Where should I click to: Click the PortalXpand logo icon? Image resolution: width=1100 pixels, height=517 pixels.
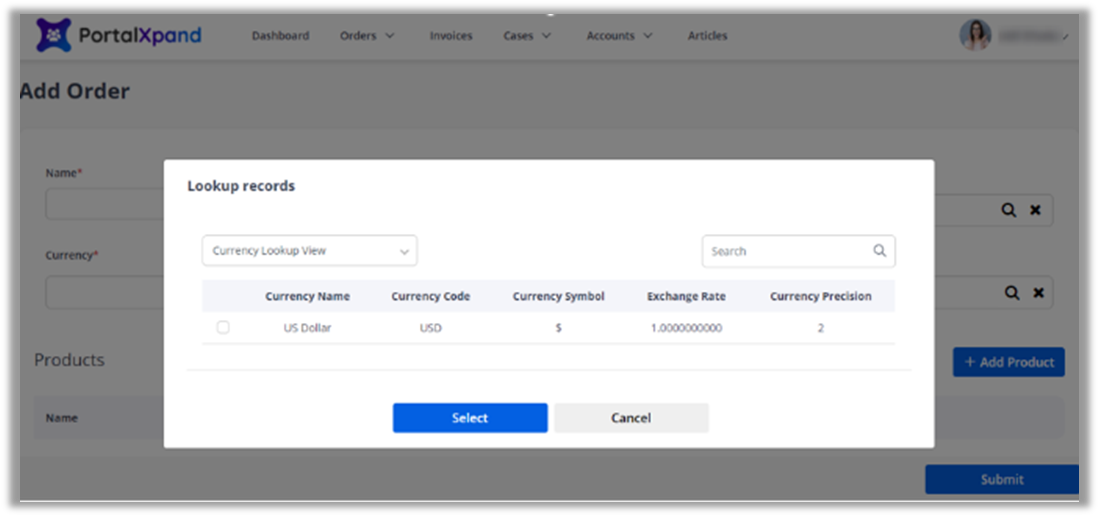[x=54, y=35]
